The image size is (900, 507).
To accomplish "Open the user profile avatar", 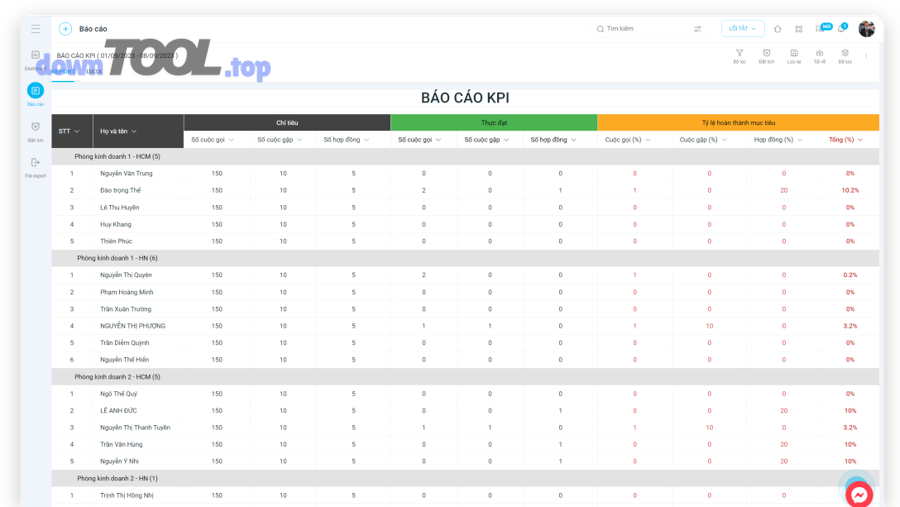I will 866,29.
